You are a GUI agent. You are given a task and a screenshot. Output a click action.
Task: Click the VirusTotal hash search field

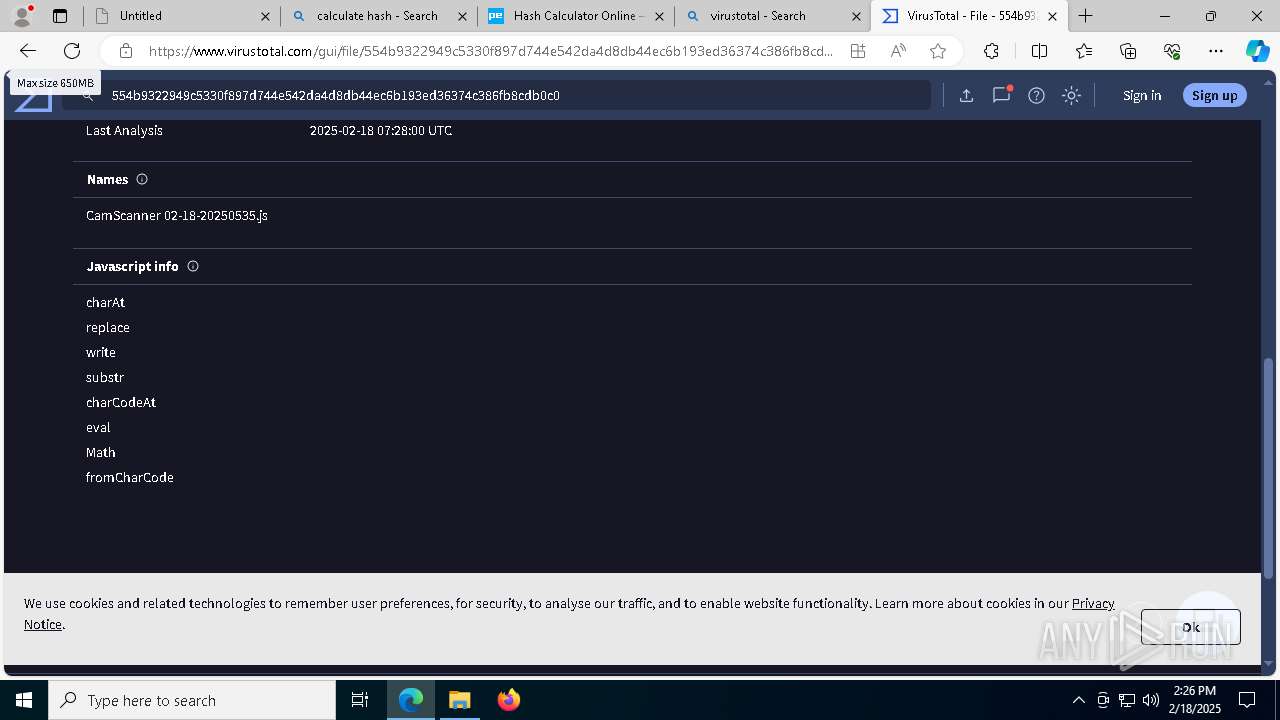pos(497,96)
